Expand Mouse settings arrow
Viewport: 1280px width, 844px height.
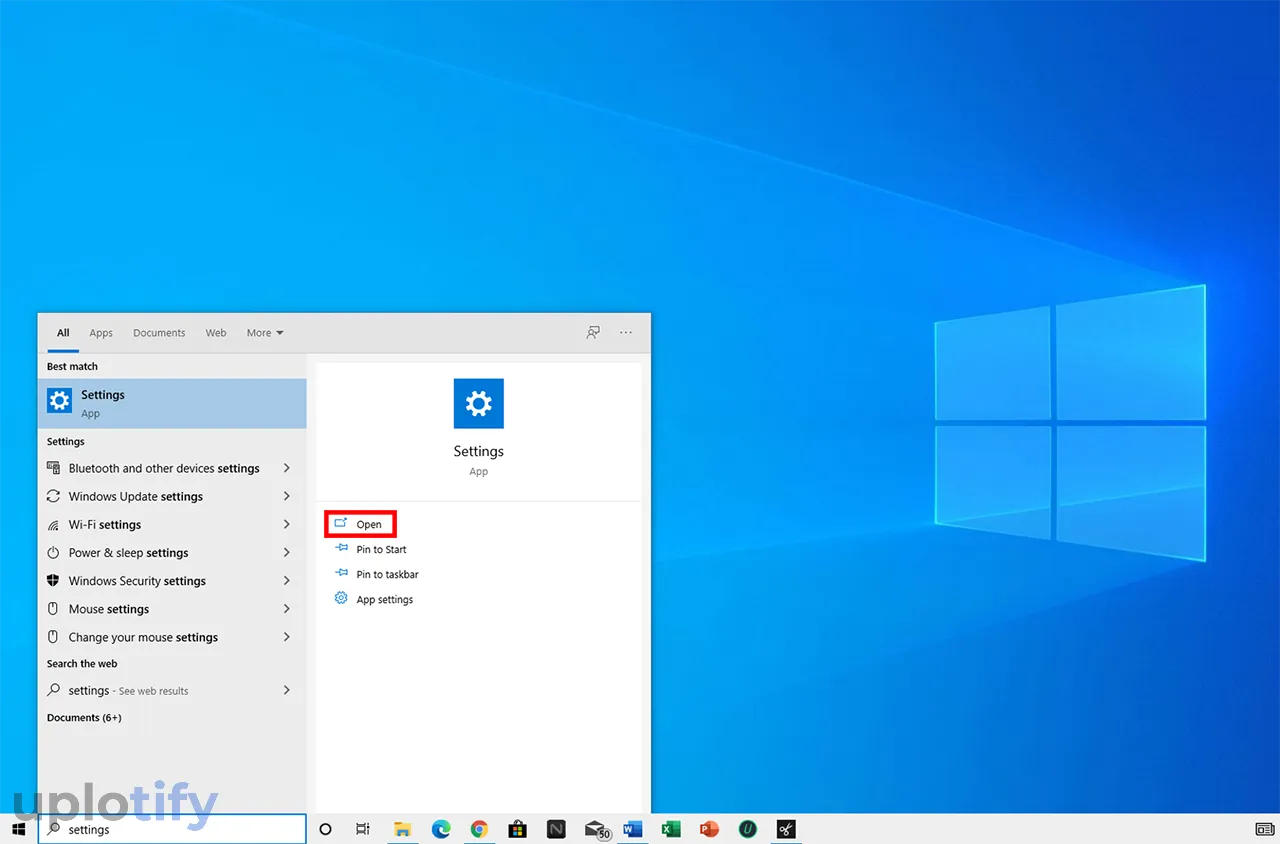287,608
